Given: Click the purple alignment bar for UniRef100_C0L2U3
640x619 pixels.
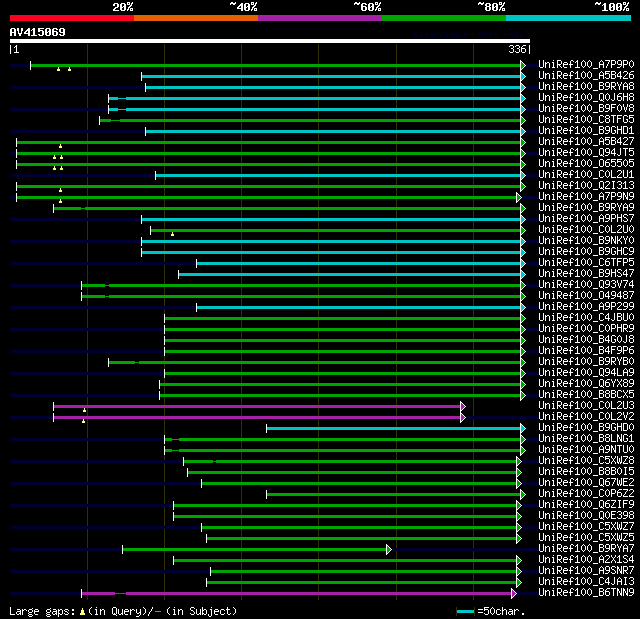Looking at the screenshot, I should pyautogui.click(x=257, y=406).
